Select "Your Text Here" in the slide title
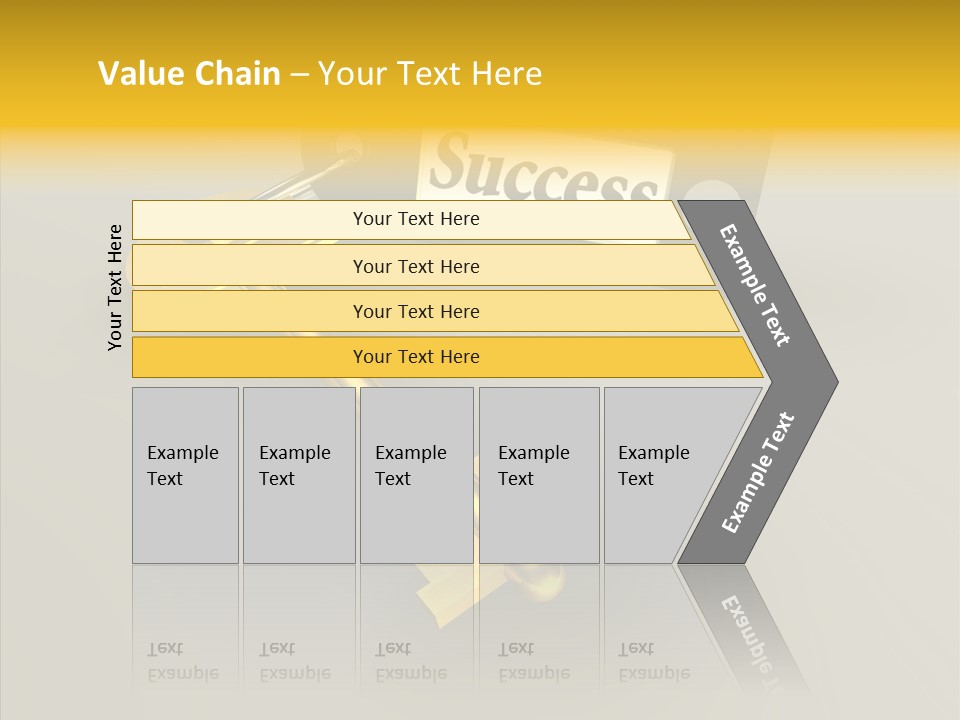 coord(430,74)
